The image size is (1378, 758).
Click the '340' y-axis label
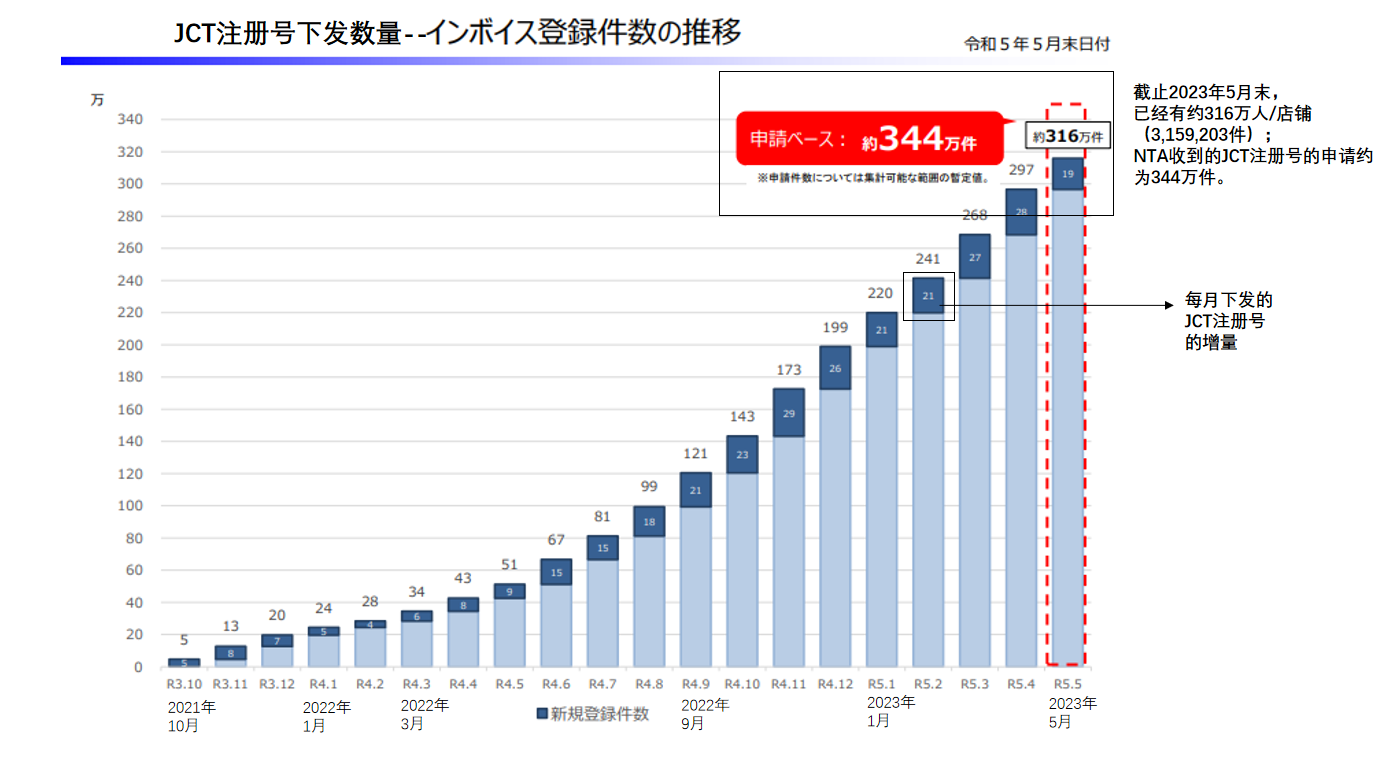tap(131, 120)
